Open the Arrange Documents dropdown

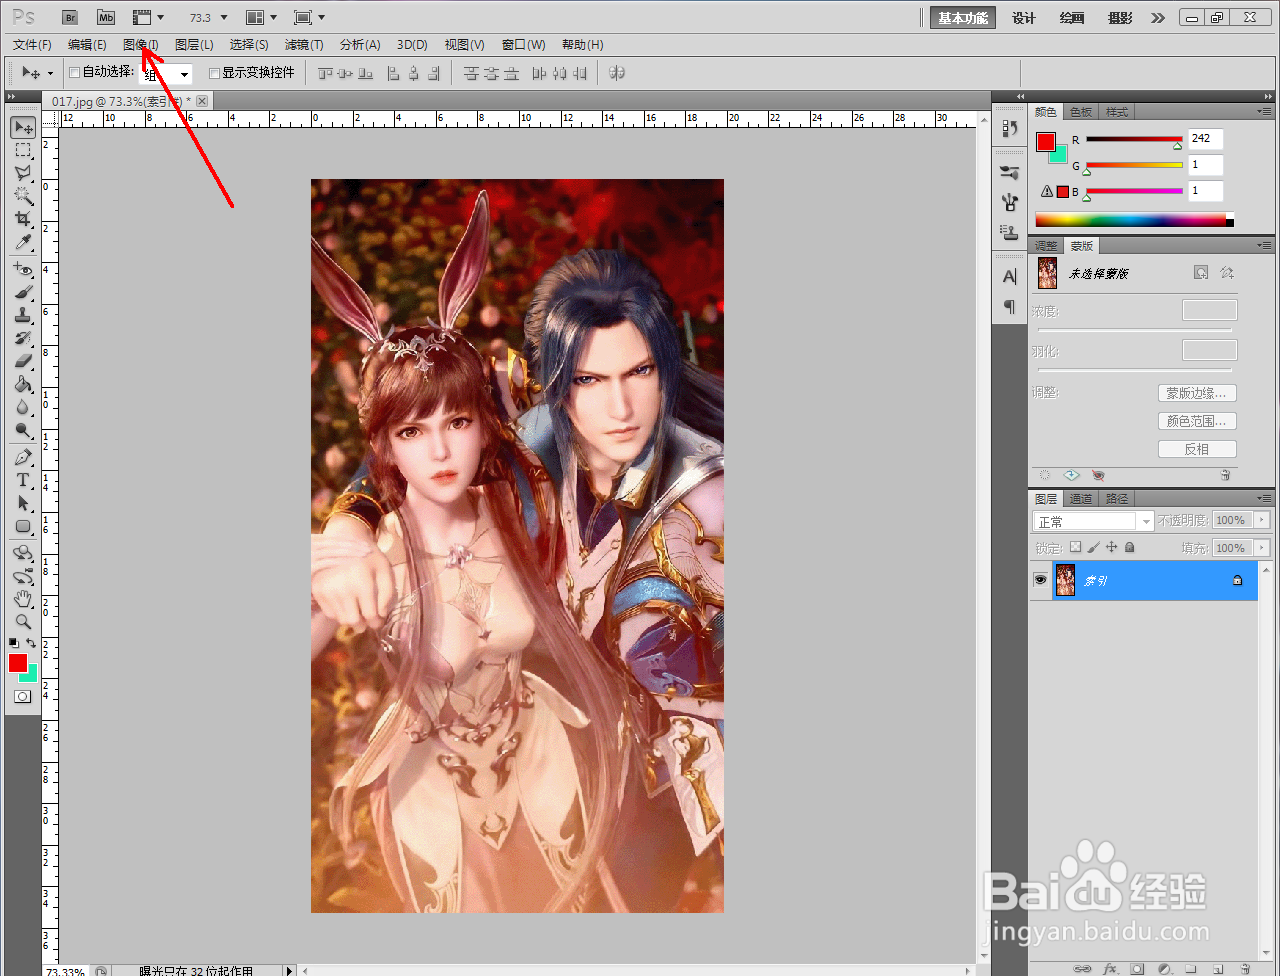(262, 17)
